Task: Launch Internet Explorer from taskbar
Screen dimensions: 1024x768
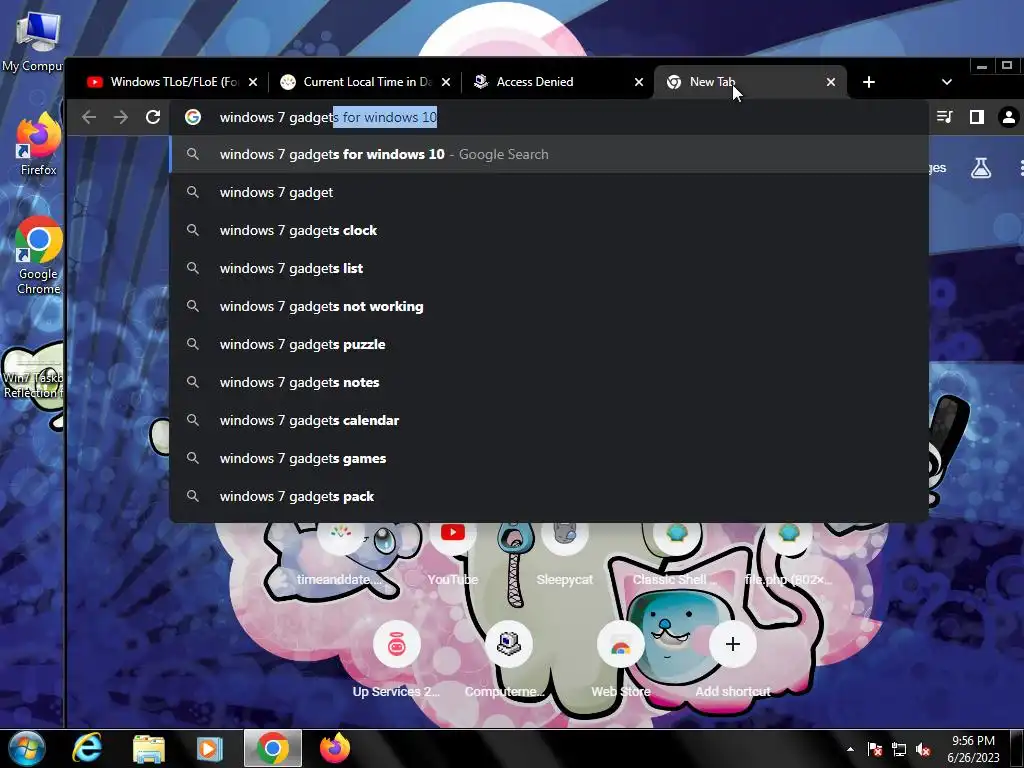Action: 87,748
